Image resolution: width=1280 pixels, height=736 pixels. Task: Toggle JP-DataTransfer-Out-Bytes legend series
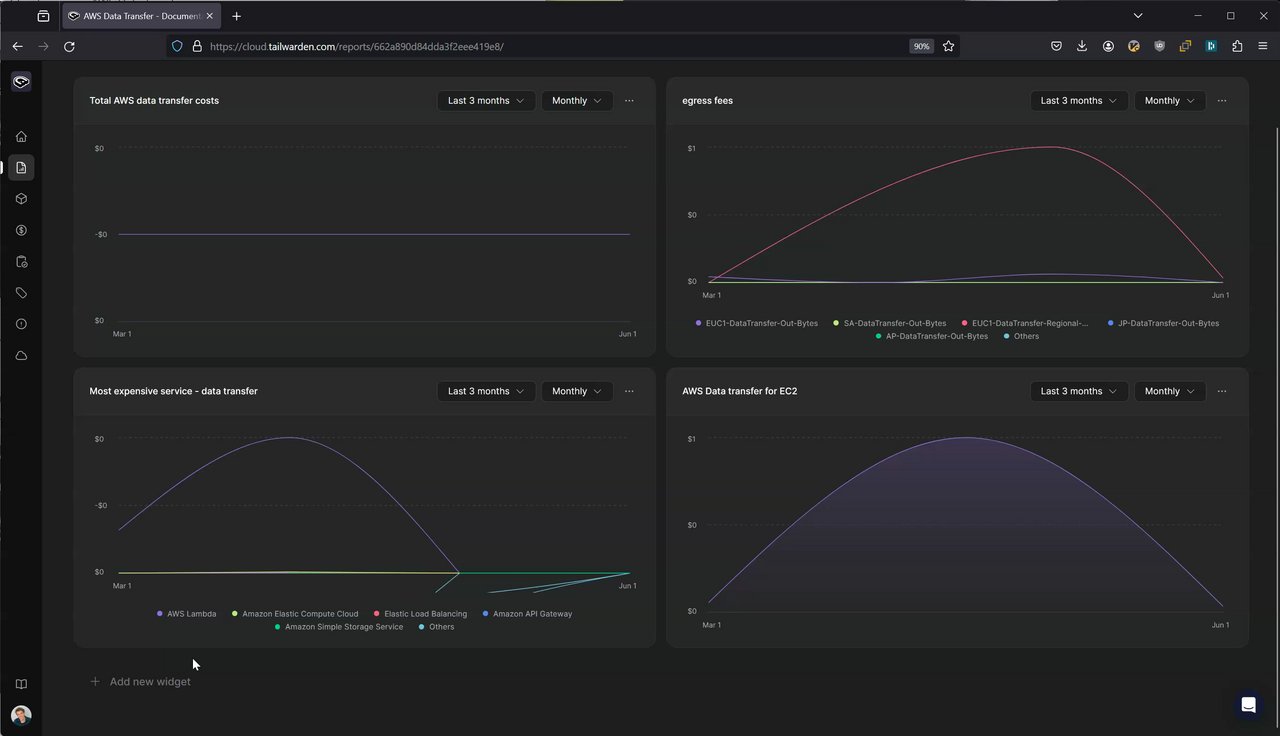tap(1163, 323)
